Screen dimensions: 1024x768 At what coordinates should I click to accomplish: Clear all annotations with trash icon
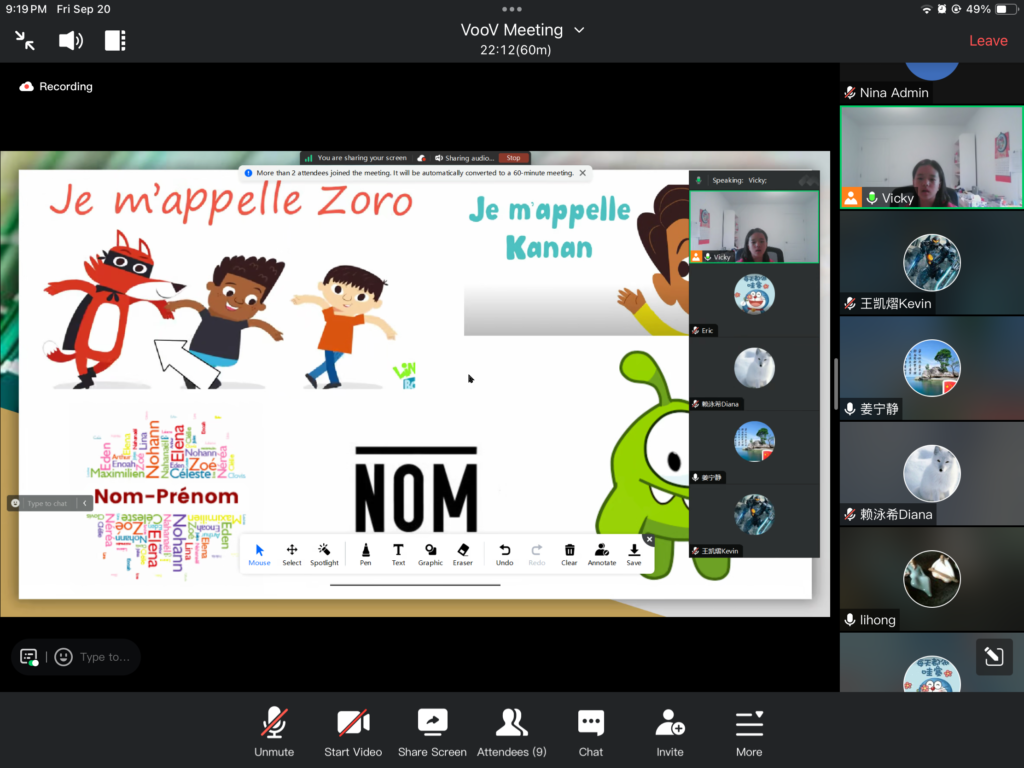(569, 554)
